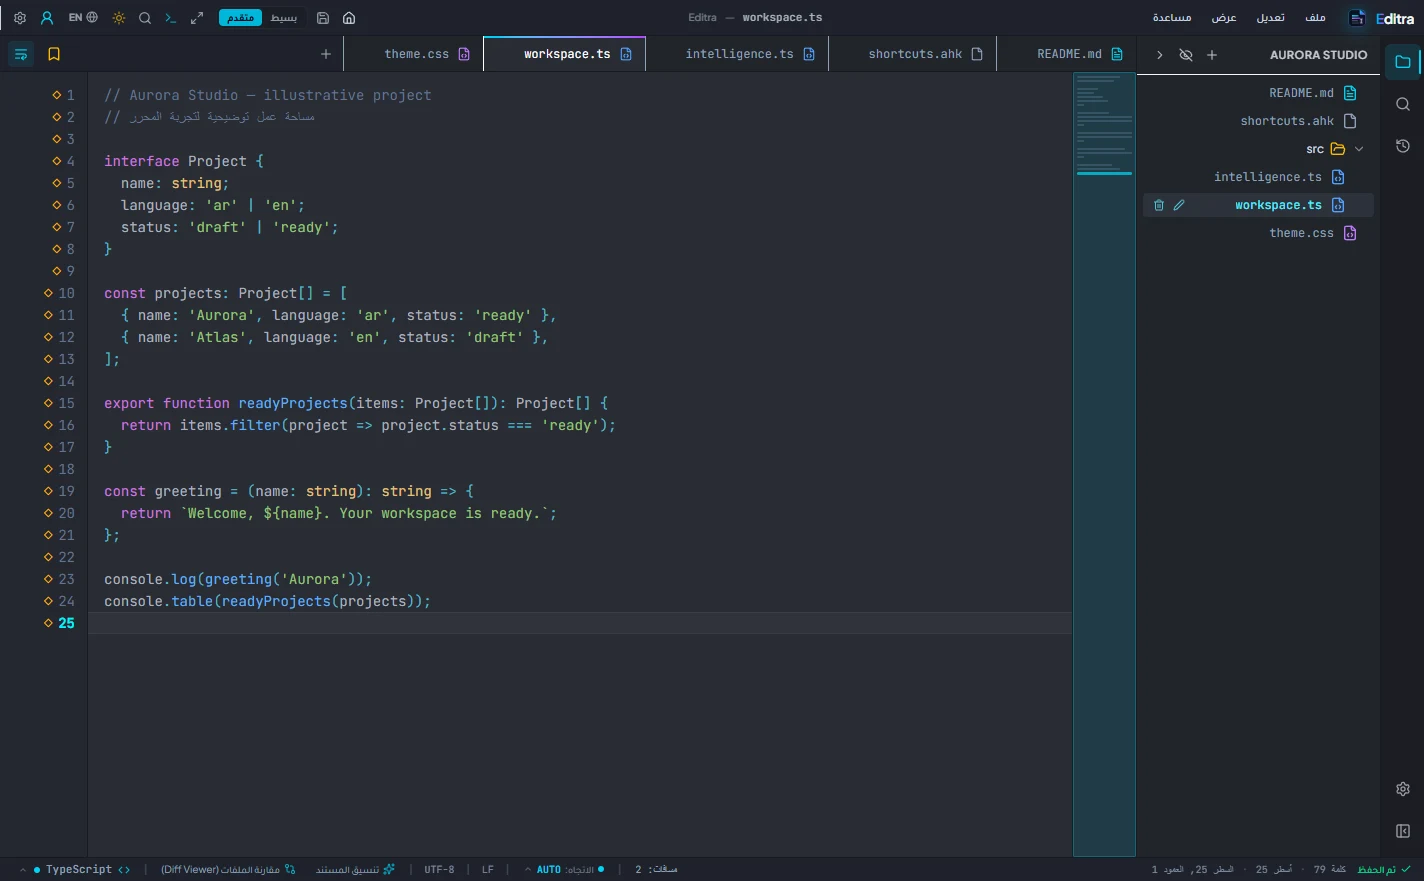The height and width of the screenshot is (881, 1424).
Task: Click the code minimap preview
Action: (x=1104, y=464)
